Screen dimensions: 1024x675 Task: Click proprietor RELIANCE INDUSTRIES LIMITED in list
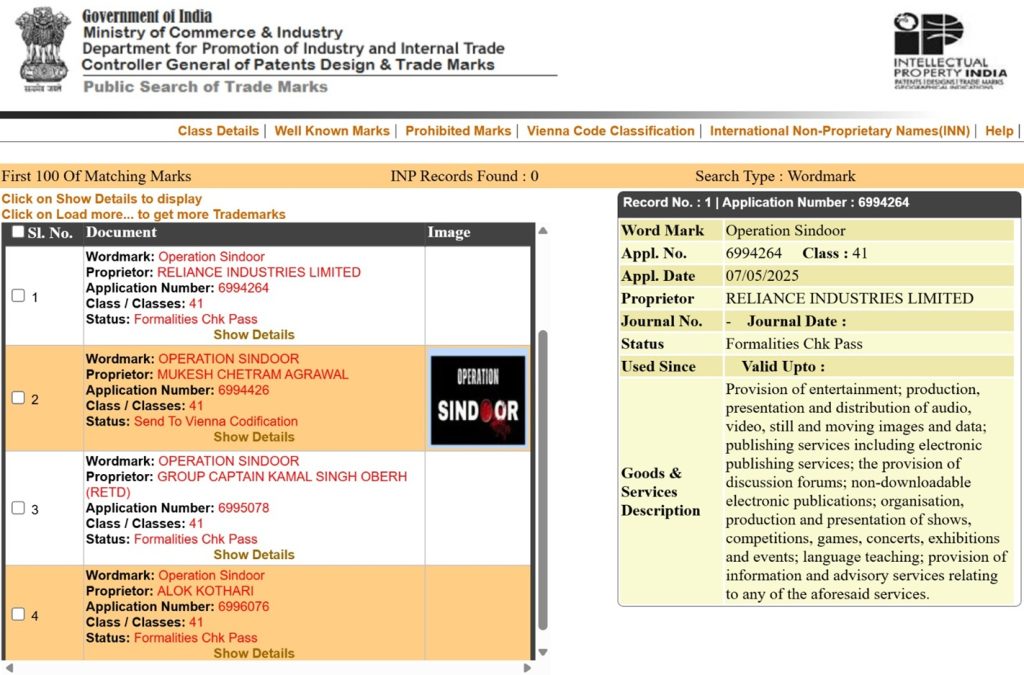tap(259, 272)
